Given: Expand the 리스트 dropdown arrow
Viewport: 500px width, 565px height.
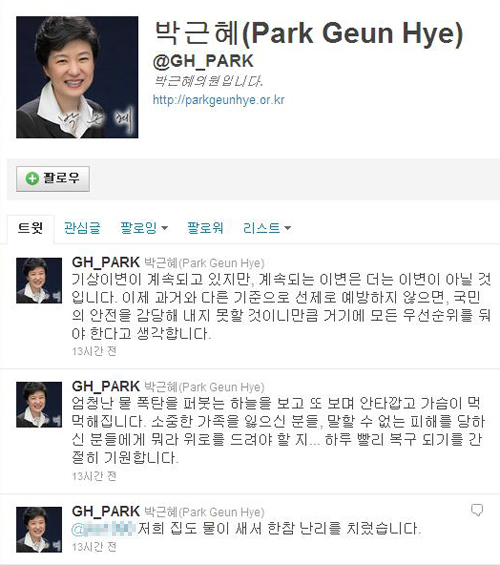Looking at the screenshot, I should (x=287, y=228).
